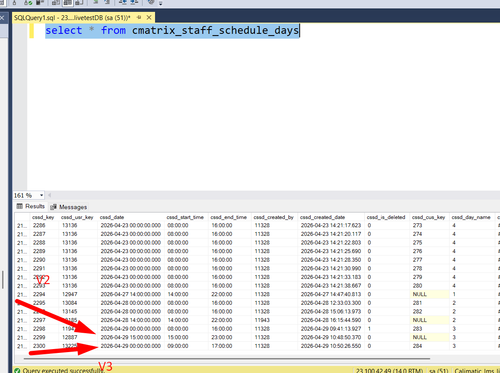Image resolution: width=500 pixels, height=373 pixels.
Task: Click the green query success status icon
Action: tap(17, 370)
